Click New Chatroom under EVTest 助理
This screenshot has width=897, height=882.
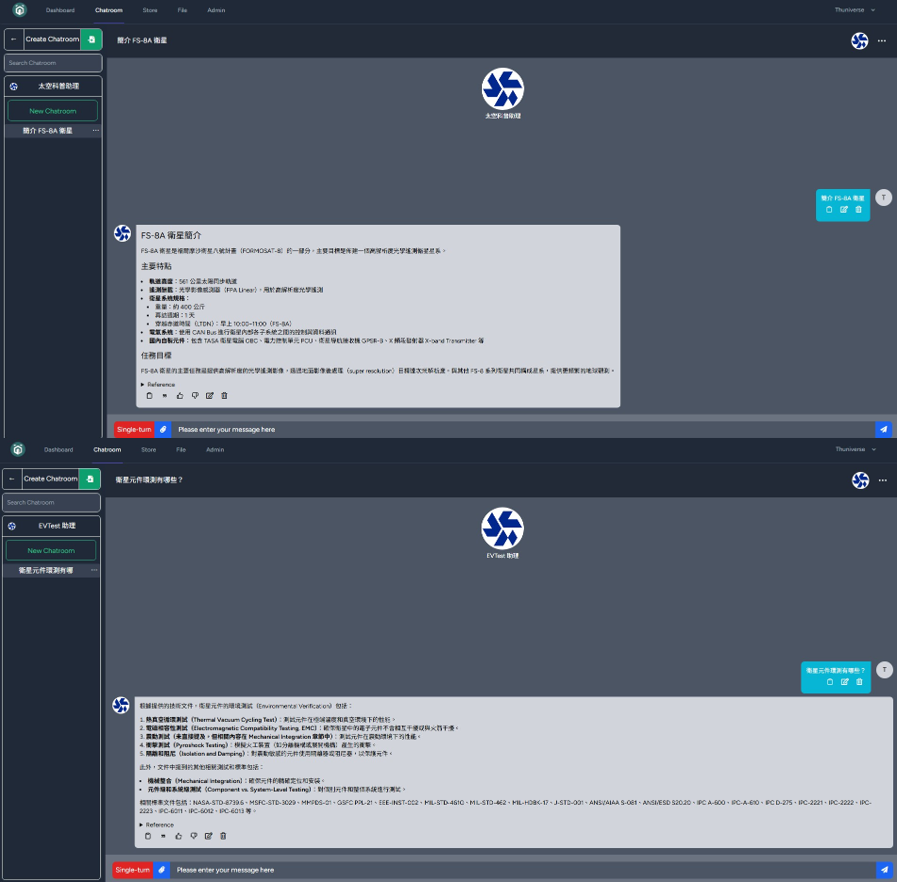[51, 550]
